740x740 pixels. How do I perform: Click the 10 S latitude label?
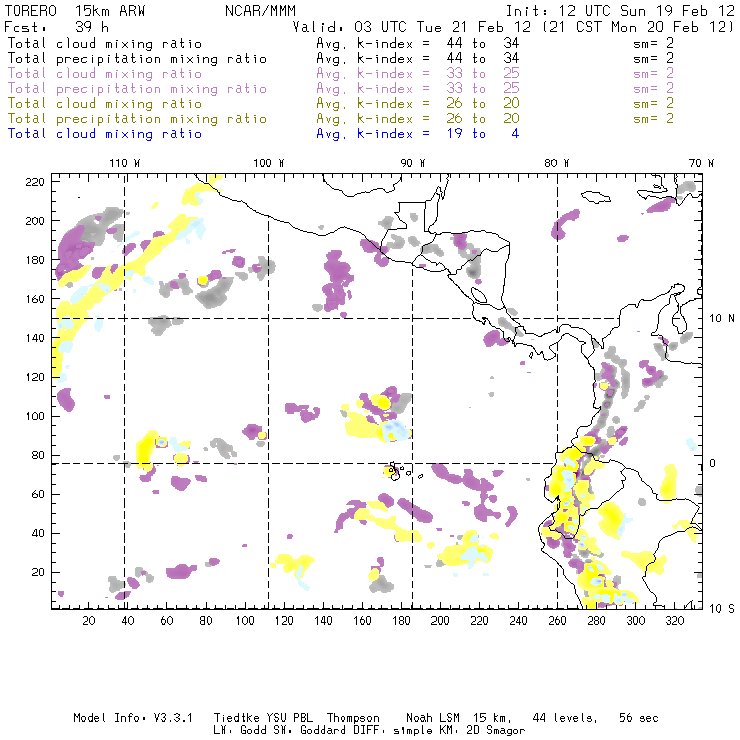(x=722, y=608)
